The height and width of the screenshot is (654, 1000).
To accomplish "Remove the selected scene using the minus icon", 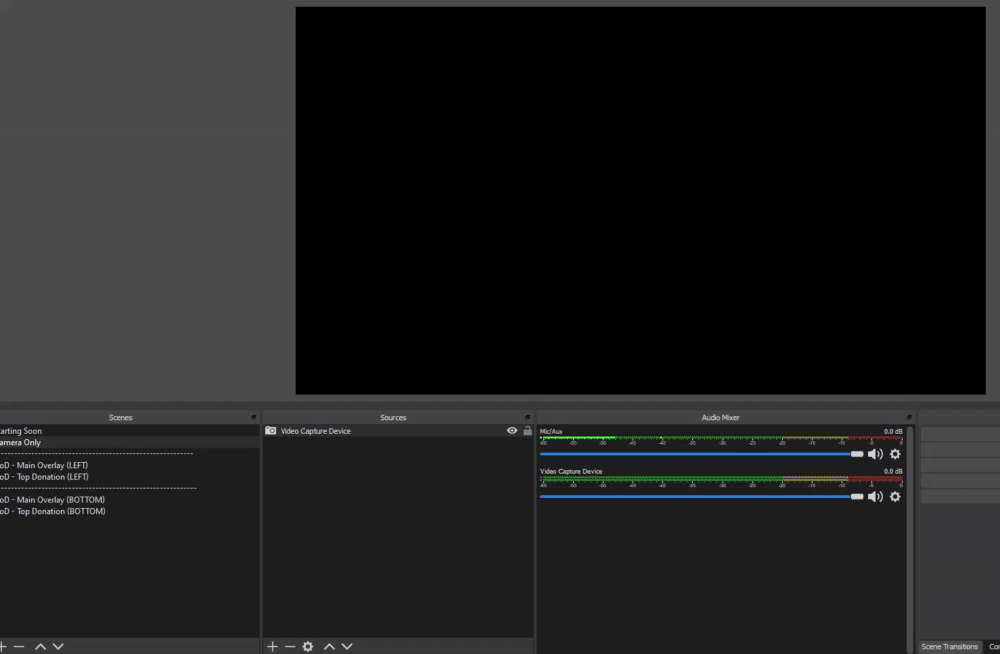I will [22, 646].
